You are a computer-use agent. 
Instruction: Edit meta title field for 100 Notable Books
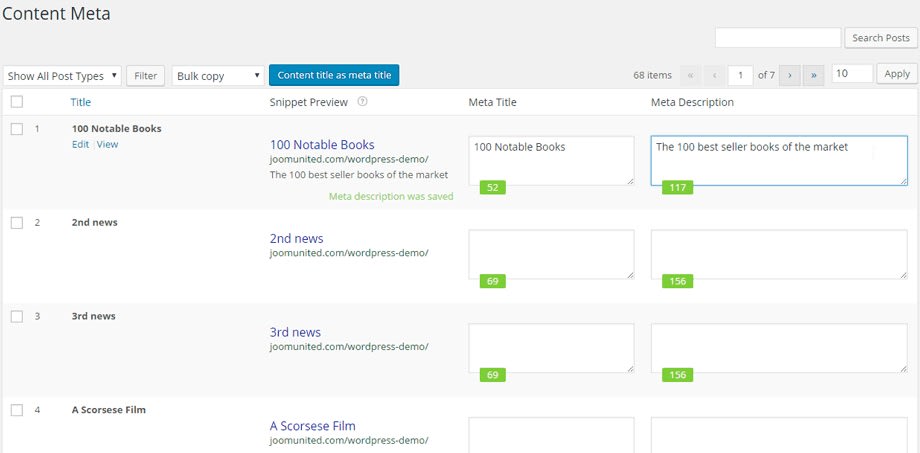click(x=551, y=161)
